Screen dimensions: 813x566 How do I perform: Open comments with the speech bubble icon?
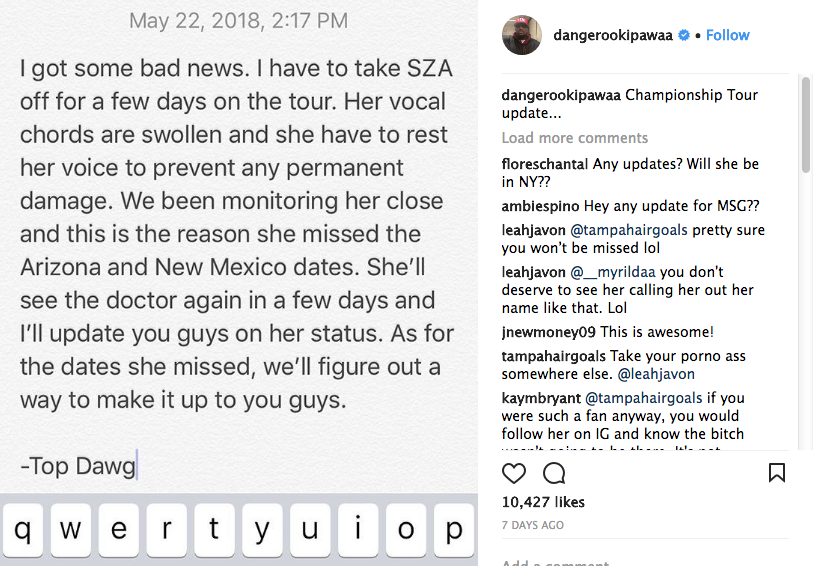click(553, 472)
